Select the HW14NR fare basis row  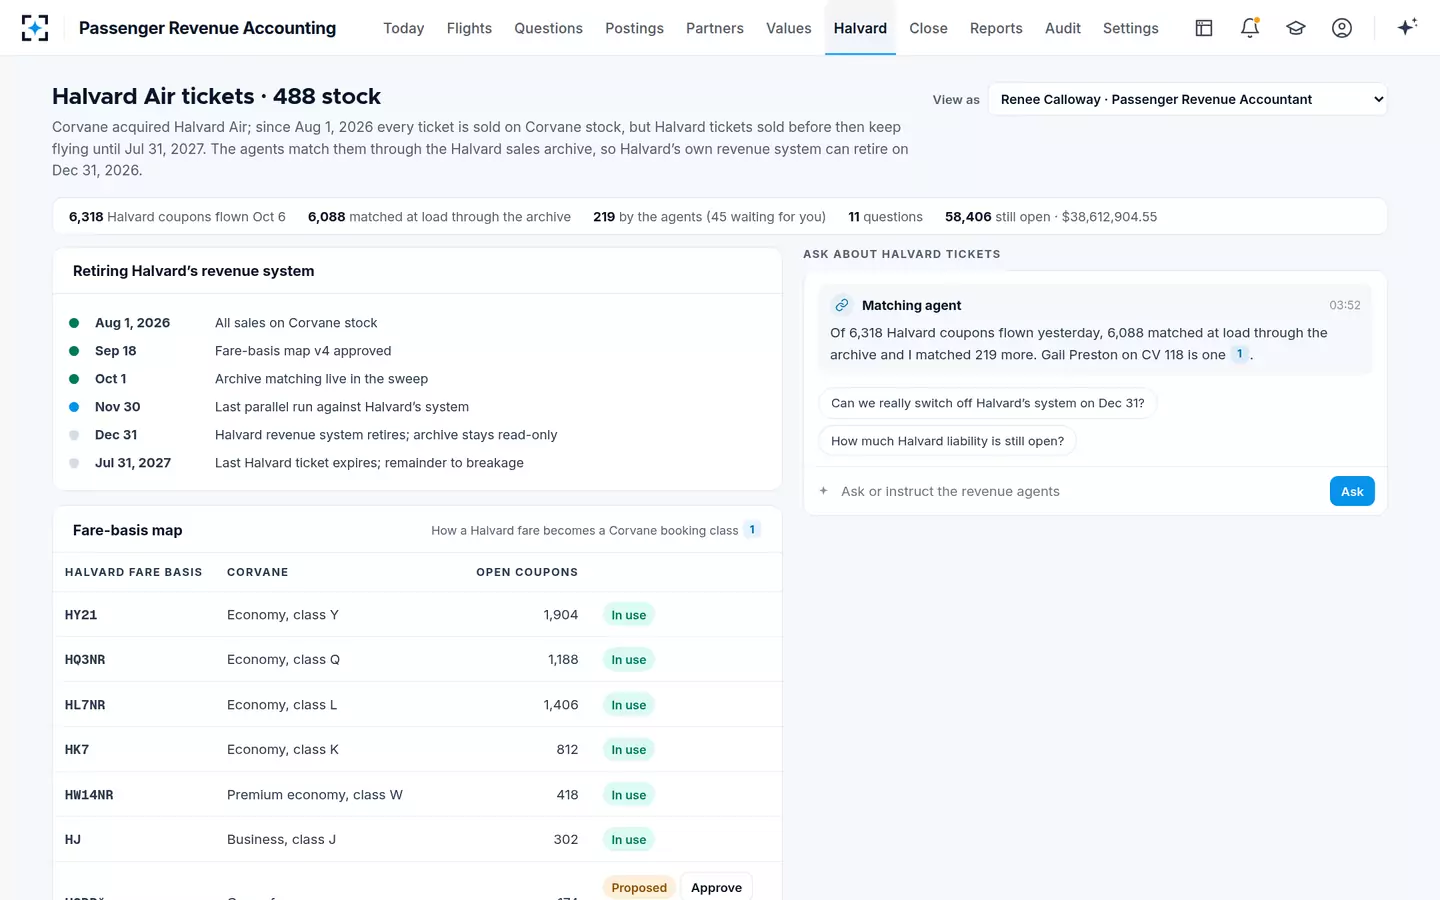(x=417, y=795)
